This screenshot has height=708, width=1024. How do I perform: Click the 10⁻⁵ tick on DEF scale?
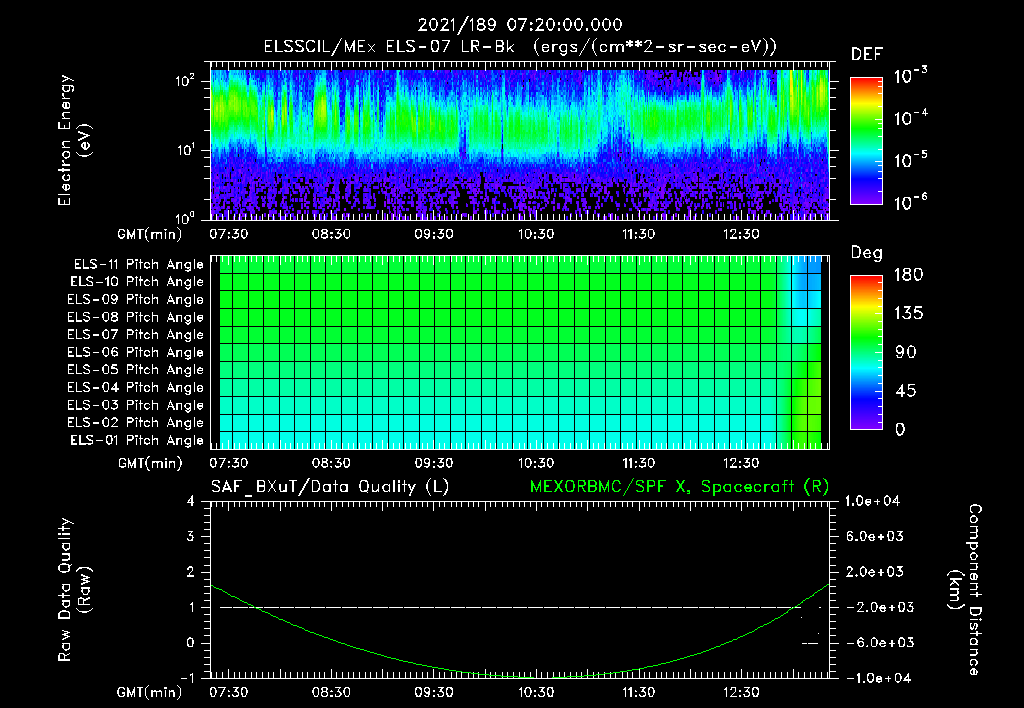[910, 160]
